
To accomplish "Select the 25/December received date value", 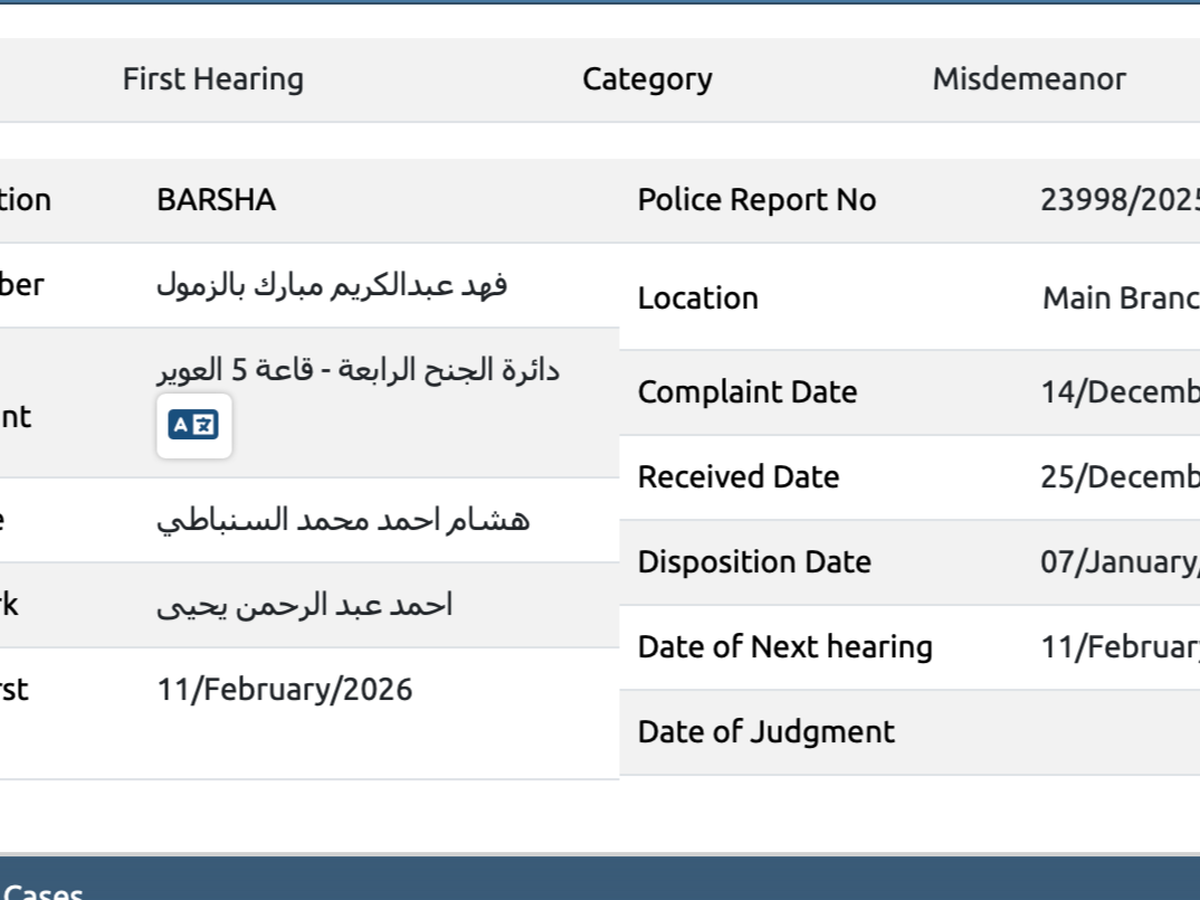I will 1120,477.
